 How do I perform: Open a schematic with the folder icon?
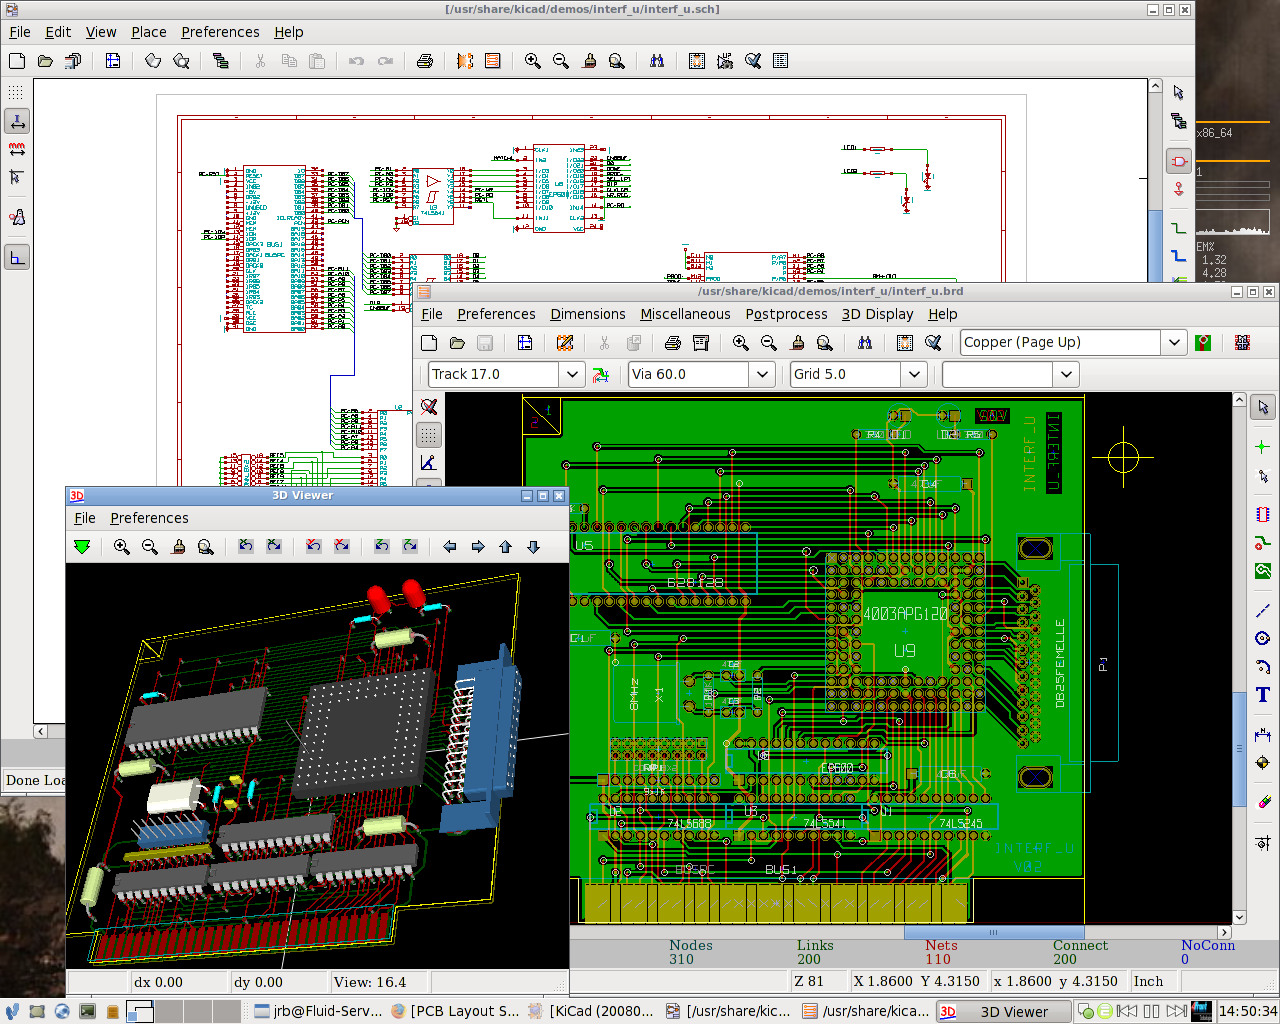coord(45,61)
